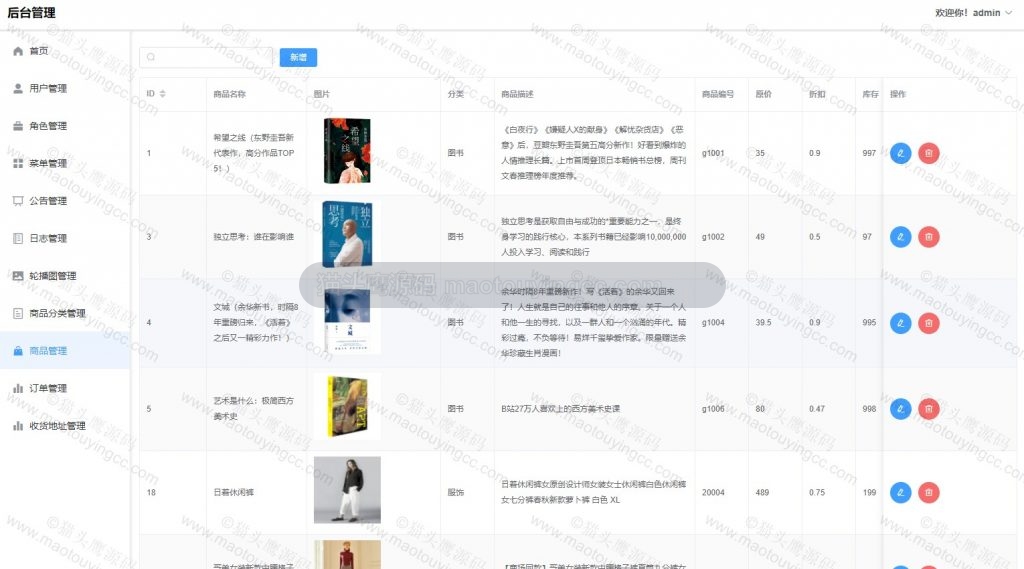Click the home icon beside 首页
The image size is (1024, 569).
pos(18,51)
